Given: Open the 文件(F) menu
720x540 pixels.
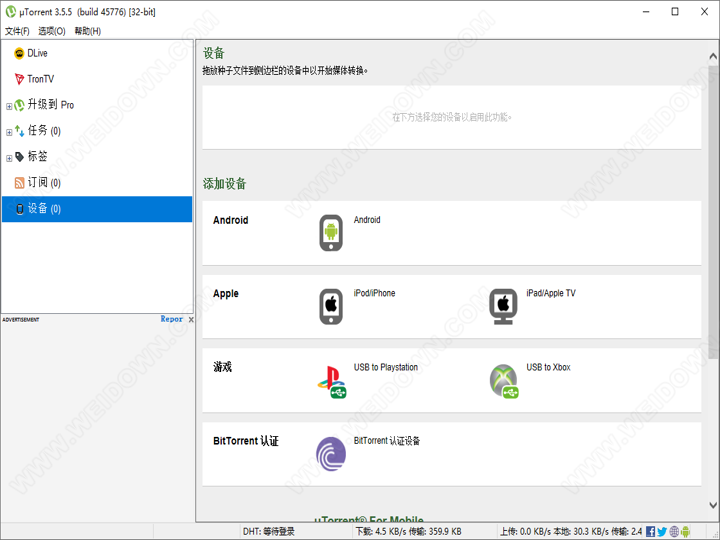Looking at the screenshot, I should 17,31.
